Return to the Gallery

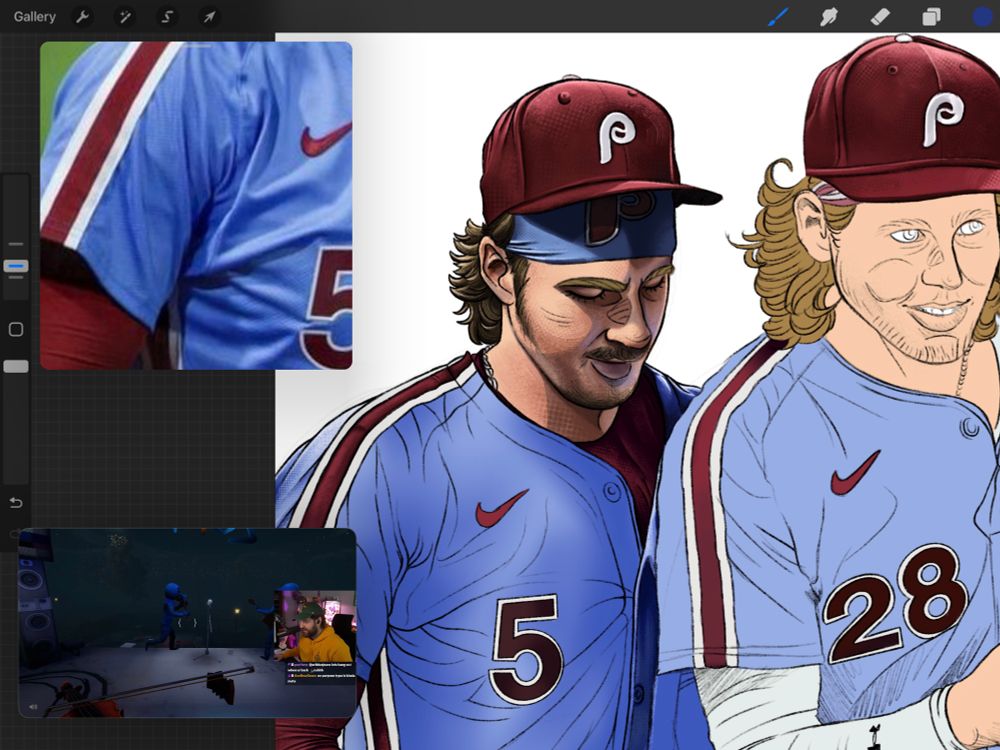34,17
